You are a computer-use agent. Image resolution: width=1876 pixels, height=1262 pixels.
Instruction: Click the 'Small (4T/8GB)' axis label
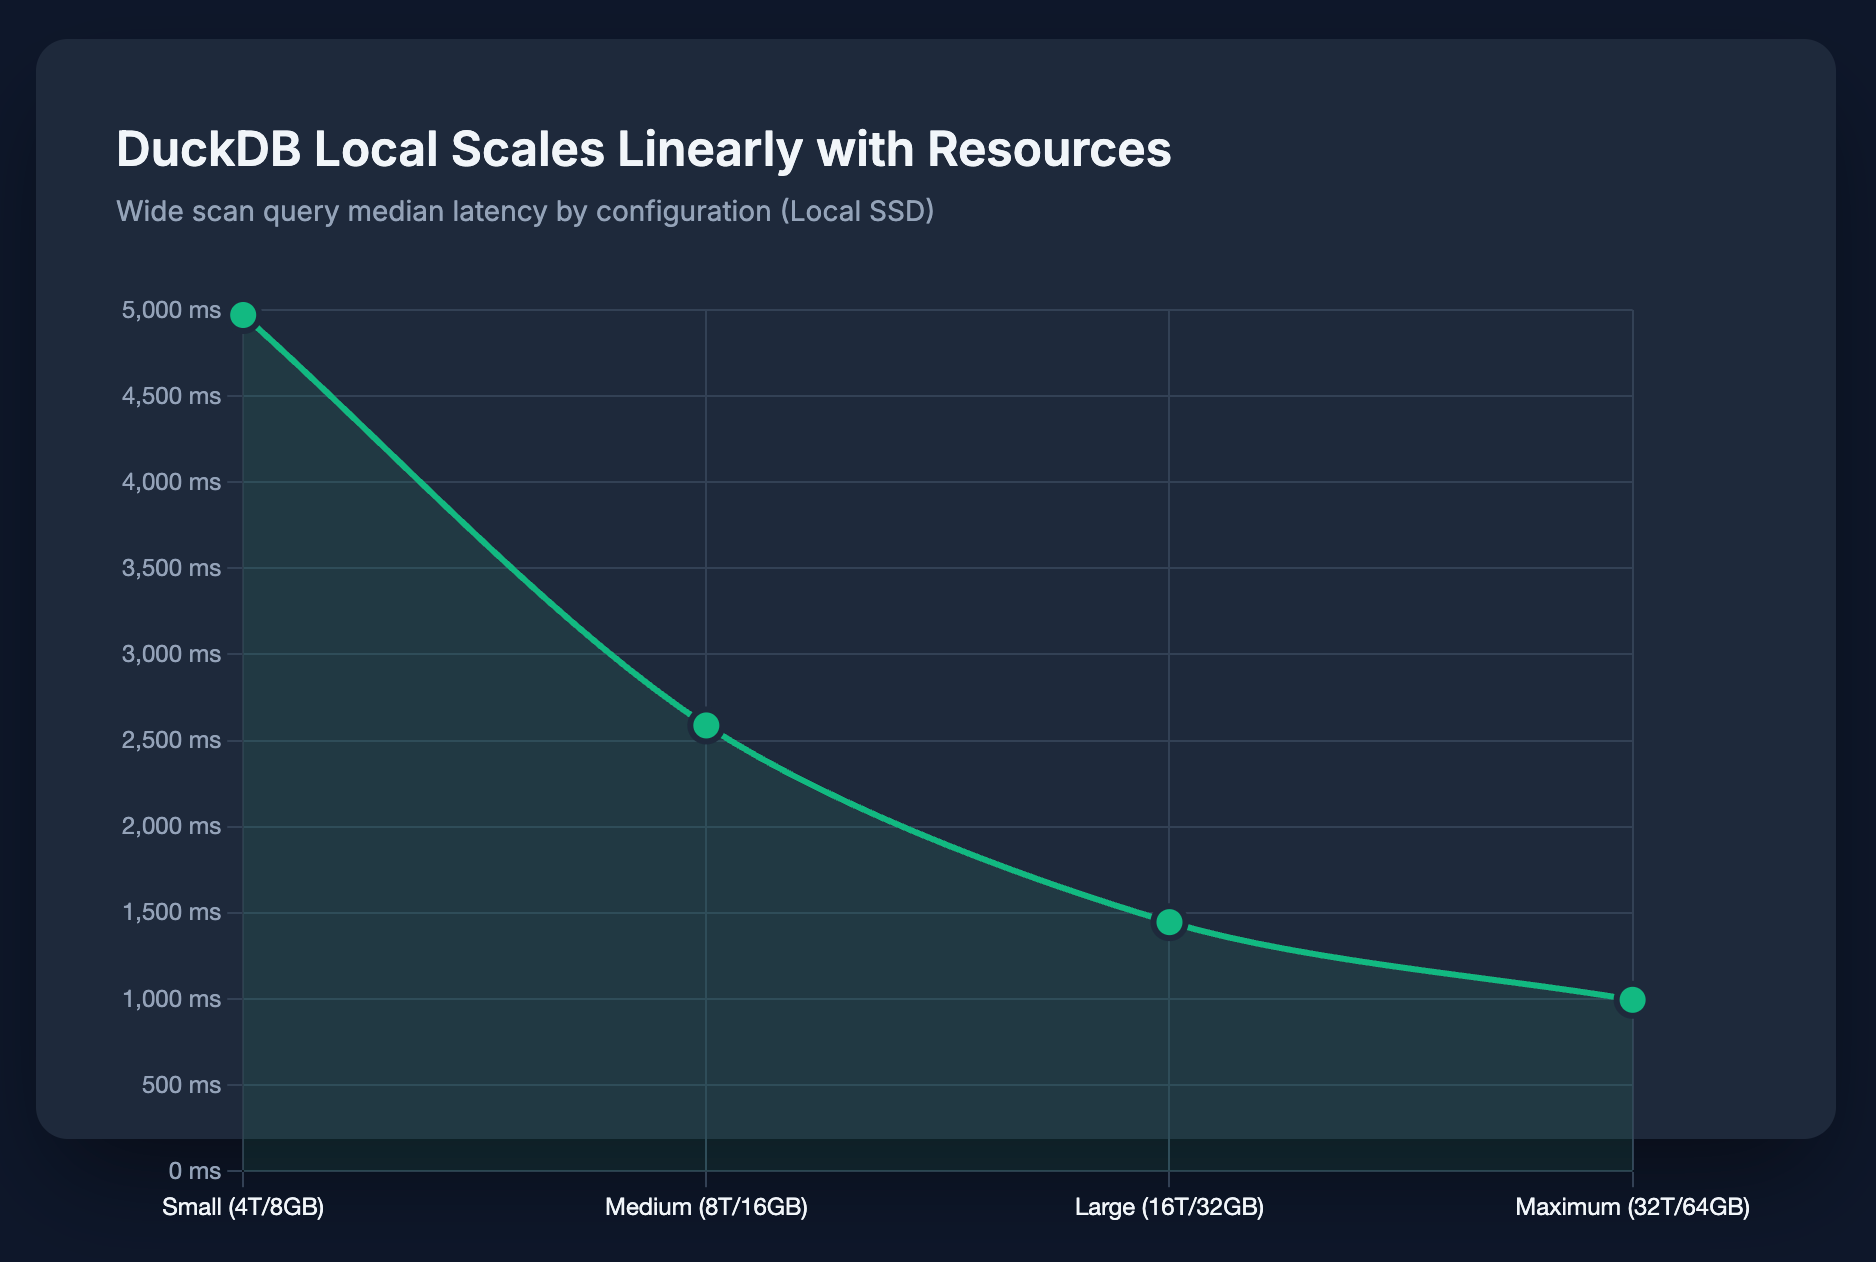tap(243, 1207)
